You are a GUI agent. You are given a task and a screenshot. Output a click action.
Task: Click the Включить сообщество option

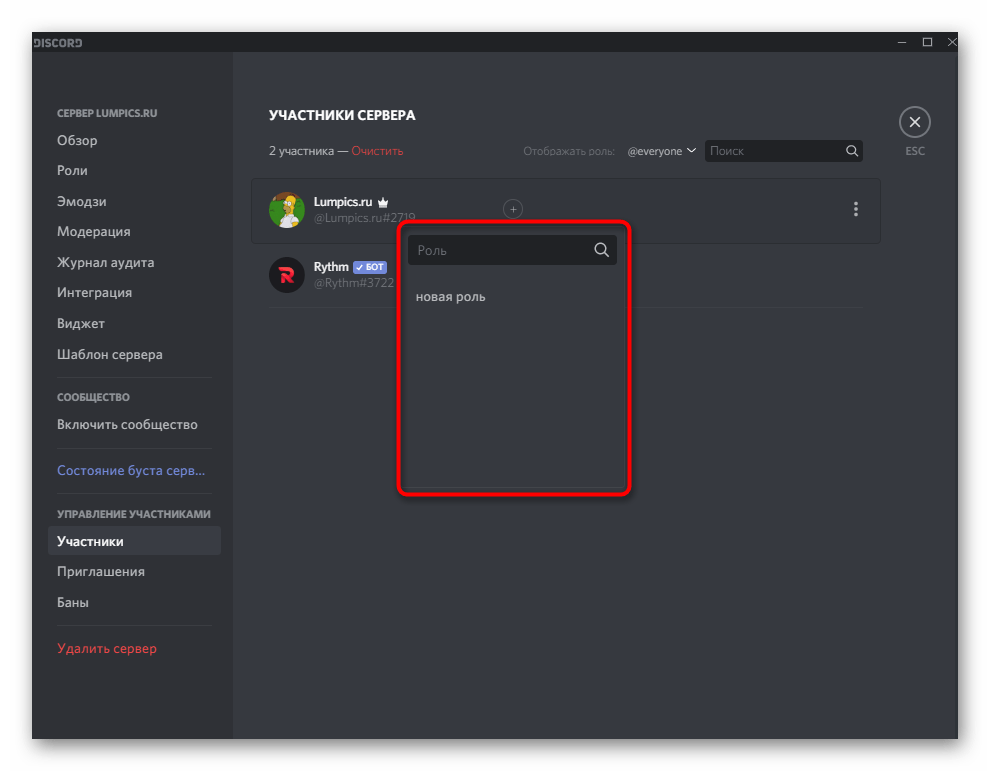click(x=125, y=424)
